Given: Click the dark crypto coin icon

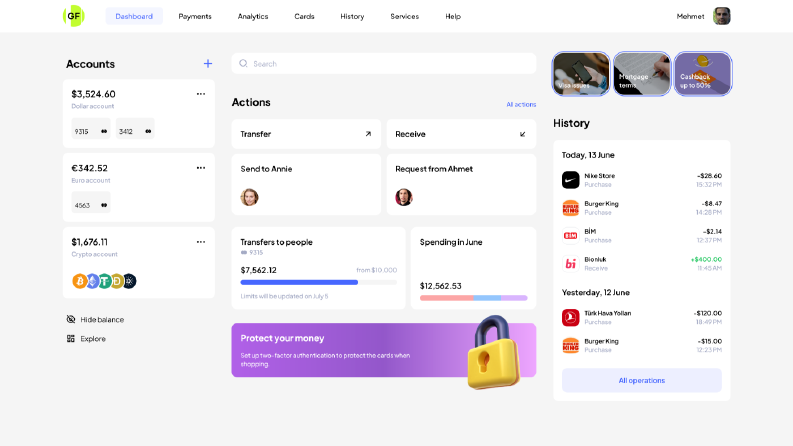Looking at the screenshot, I should coord(130,281).
